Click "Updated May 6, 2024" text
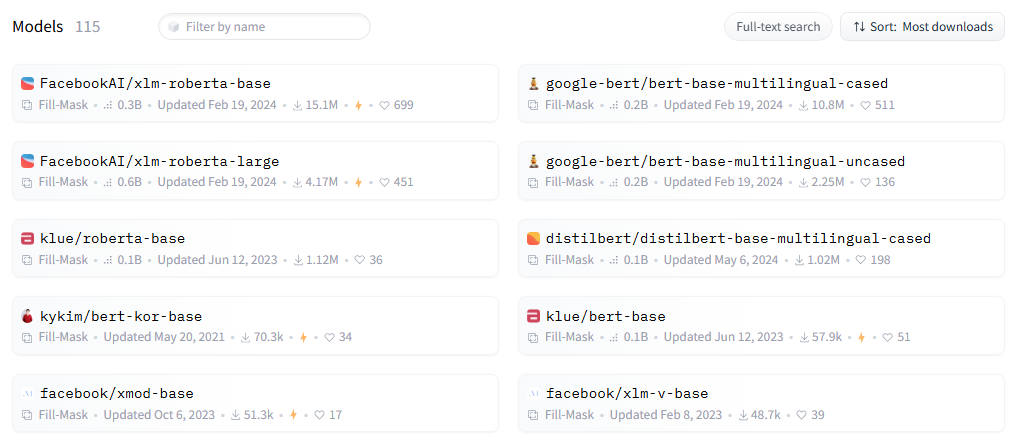The width and height of the screenshot is (1017, 442). click(x=719, y=260)
